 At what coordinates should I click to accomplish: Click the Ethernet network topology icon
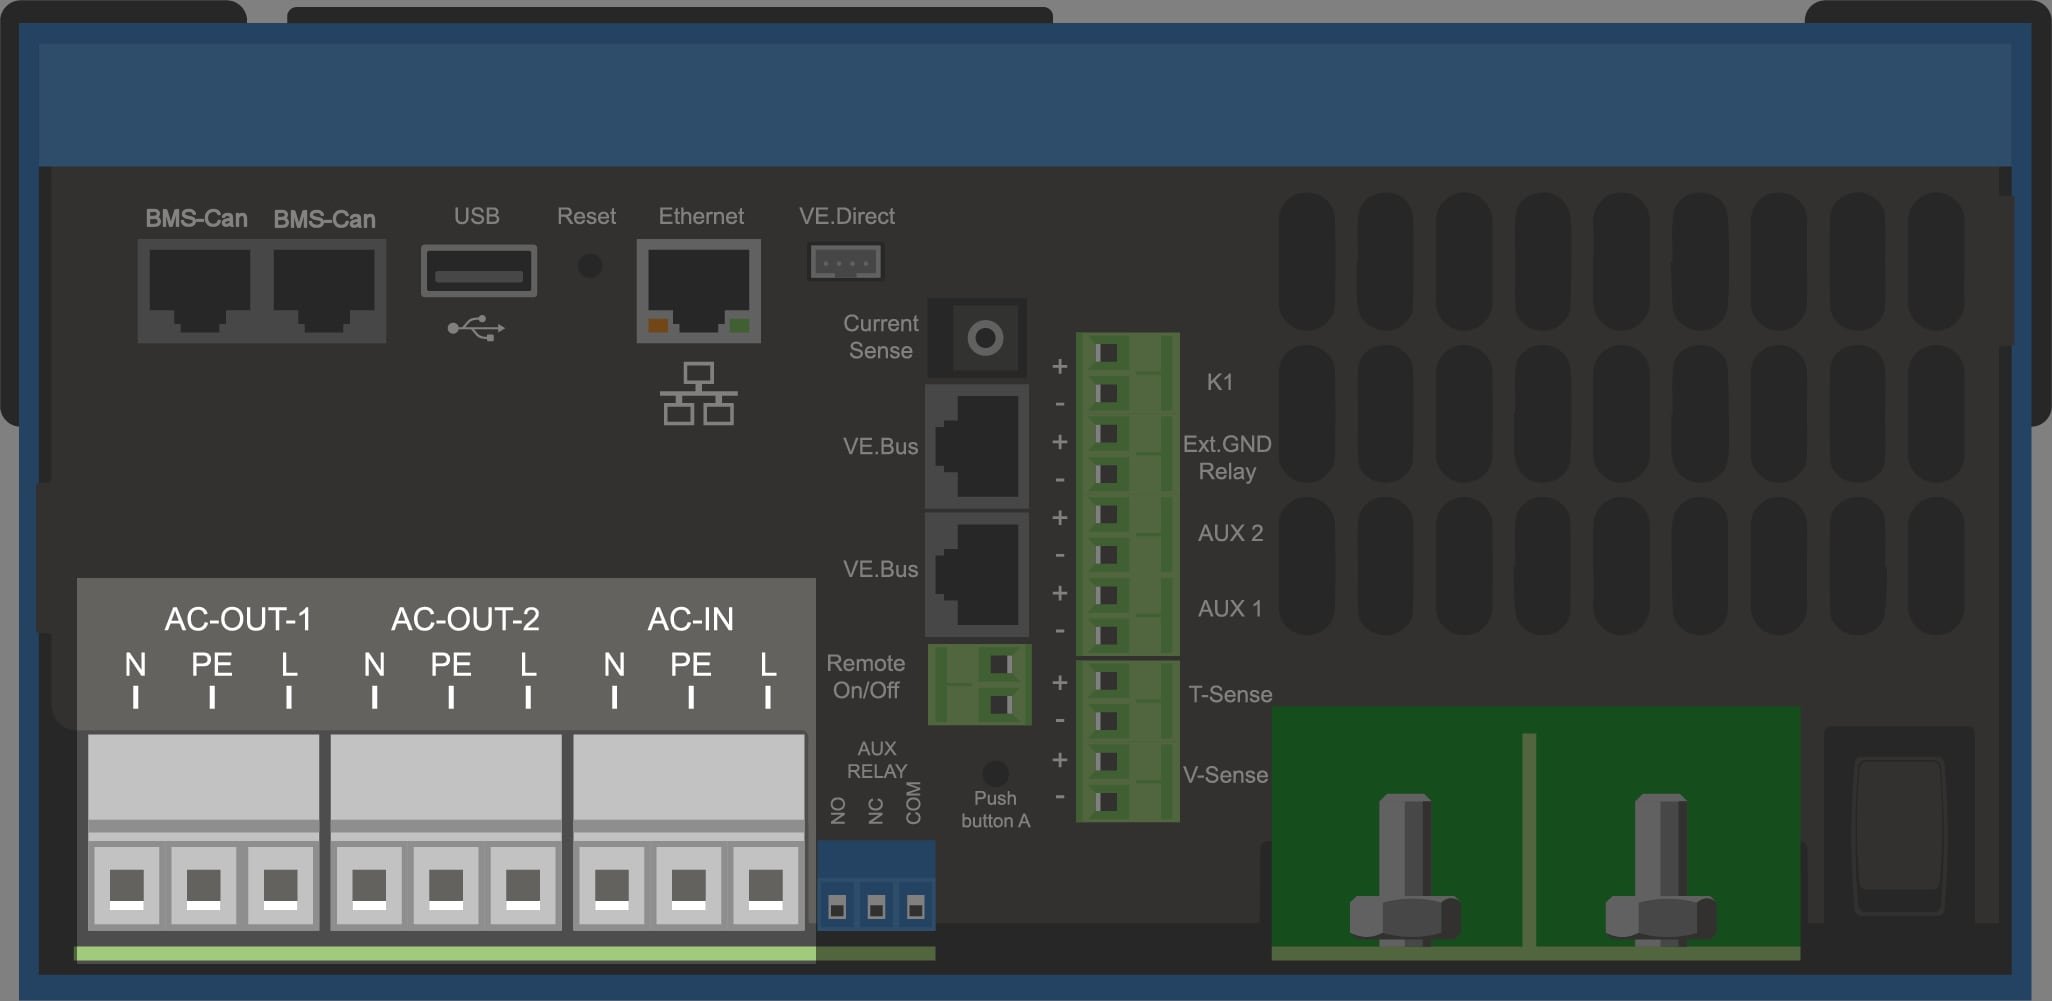698,394
